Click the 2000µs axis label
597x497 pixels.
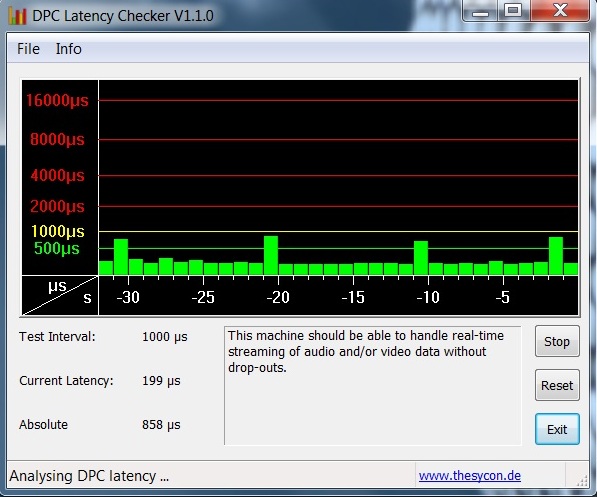pyautogui.click(x=57, y=206)
